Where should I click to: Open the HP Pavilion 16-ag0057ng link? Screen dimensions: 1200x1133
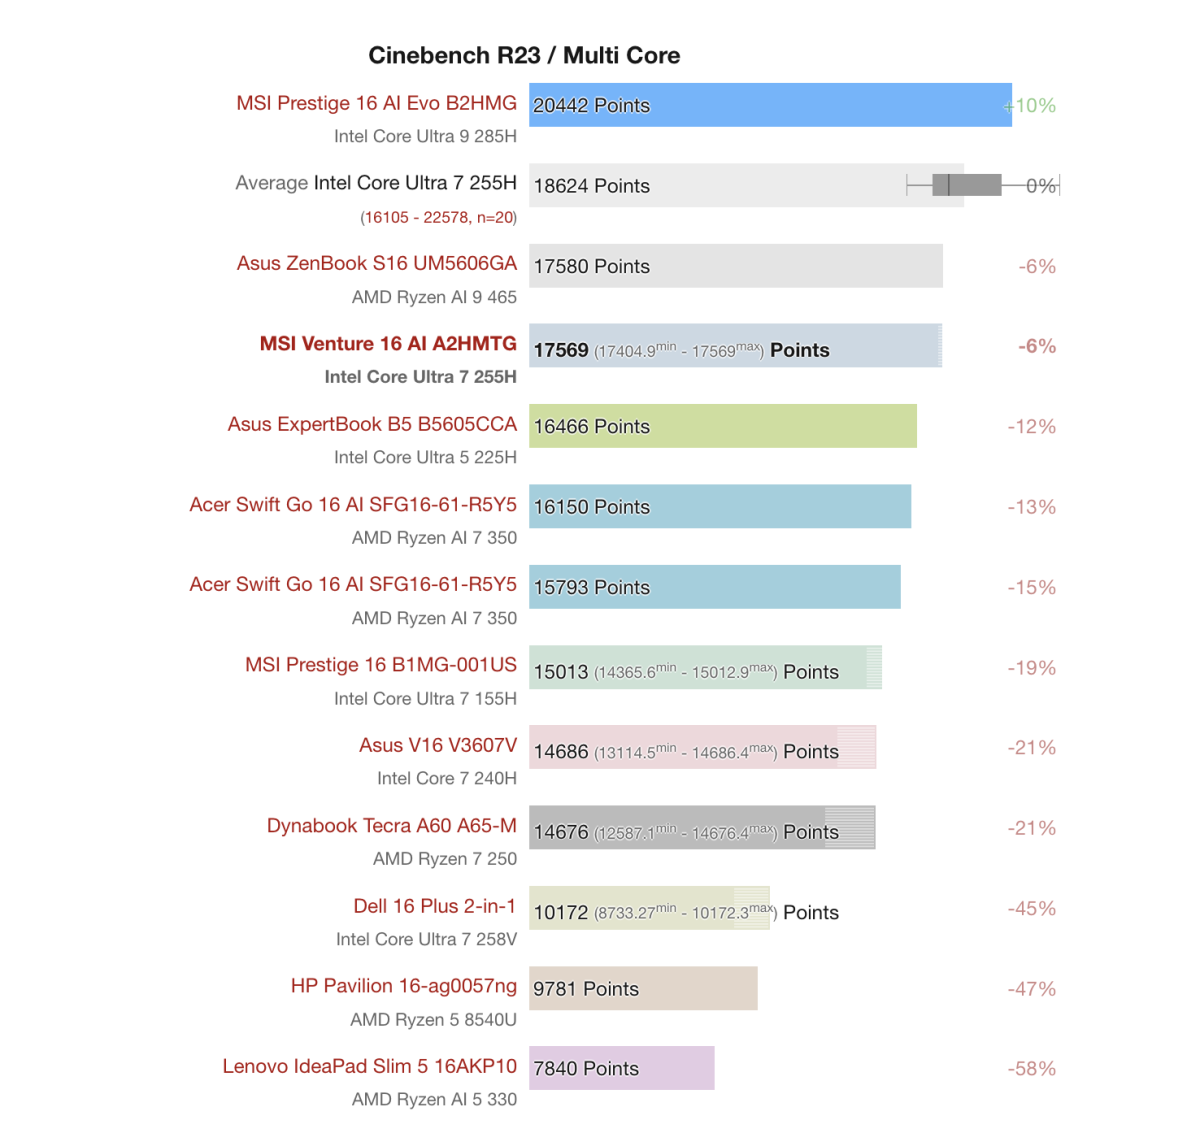[404, 986]
